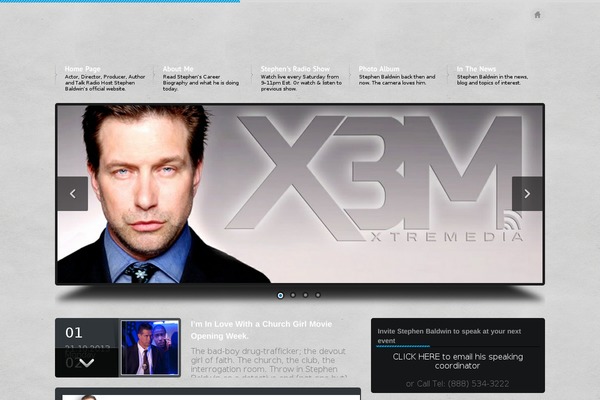Click 'Read Stephen's Career Biography' description
Viewport: 600px width, 400px height.
click(x=201, y=83)
